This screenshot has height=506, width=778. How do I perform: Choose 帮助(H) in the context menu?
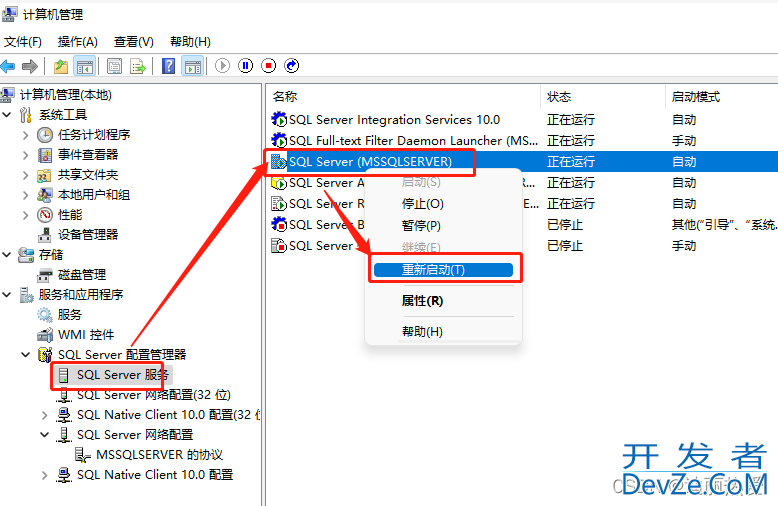coord(422,331)
